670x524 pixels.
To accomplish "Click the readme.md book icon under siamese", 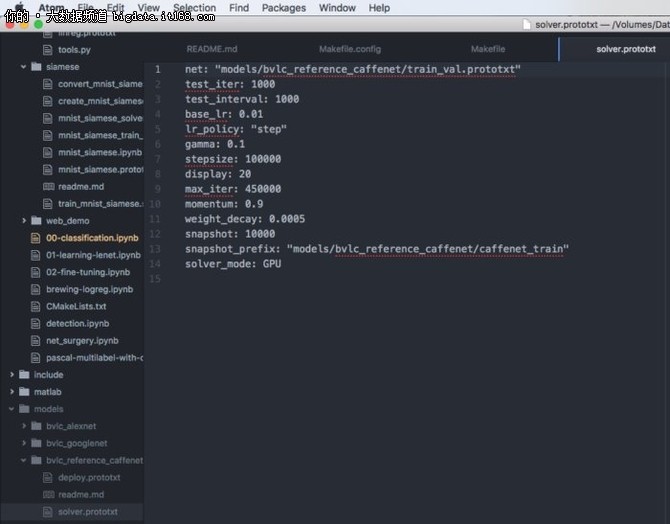I will pos(48,187).
